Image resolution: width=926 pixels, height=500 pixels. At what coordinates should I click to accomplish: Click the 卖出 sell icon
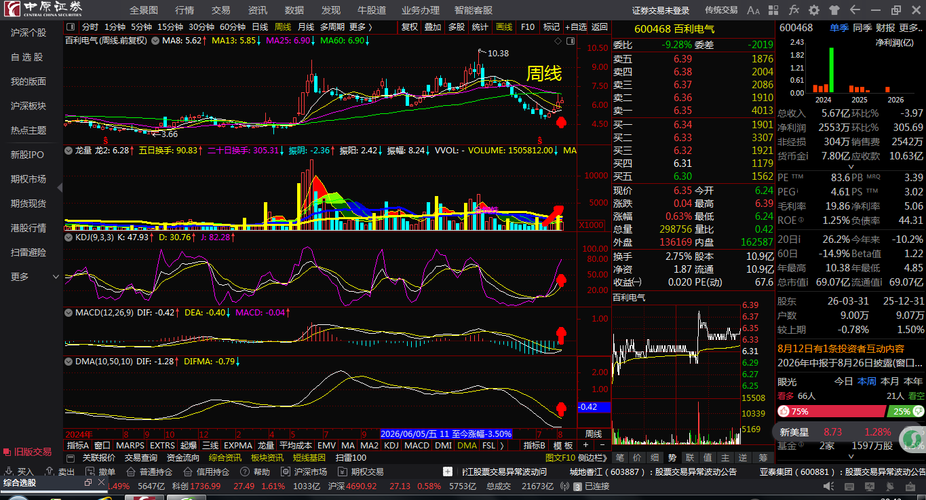(x=50, y=472)
